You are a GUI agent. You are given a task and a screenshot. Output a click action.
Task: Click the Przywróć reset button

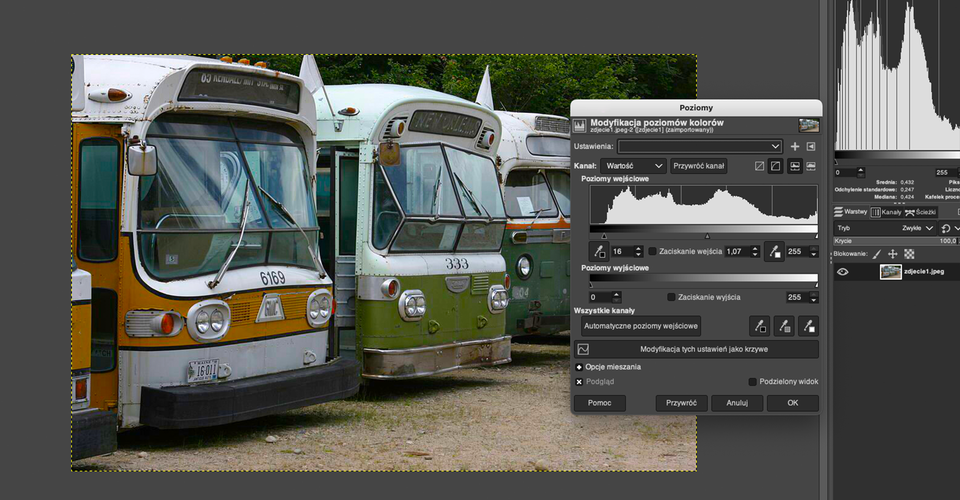681,403
